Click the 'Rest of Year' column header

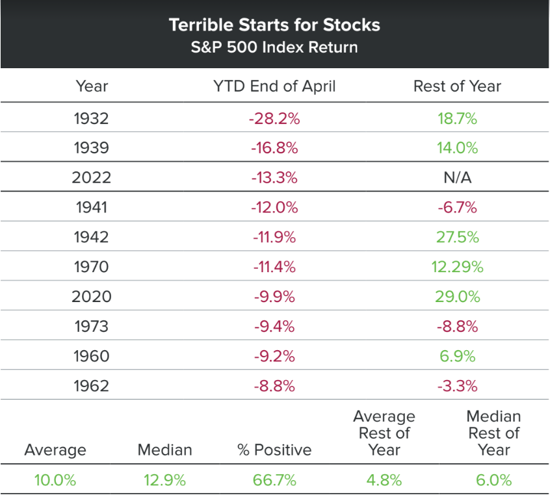coord(457,86)
